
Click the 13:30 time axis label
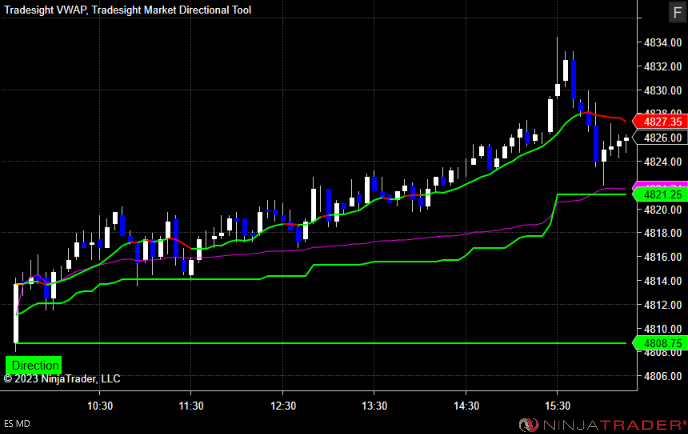[374, 406]
